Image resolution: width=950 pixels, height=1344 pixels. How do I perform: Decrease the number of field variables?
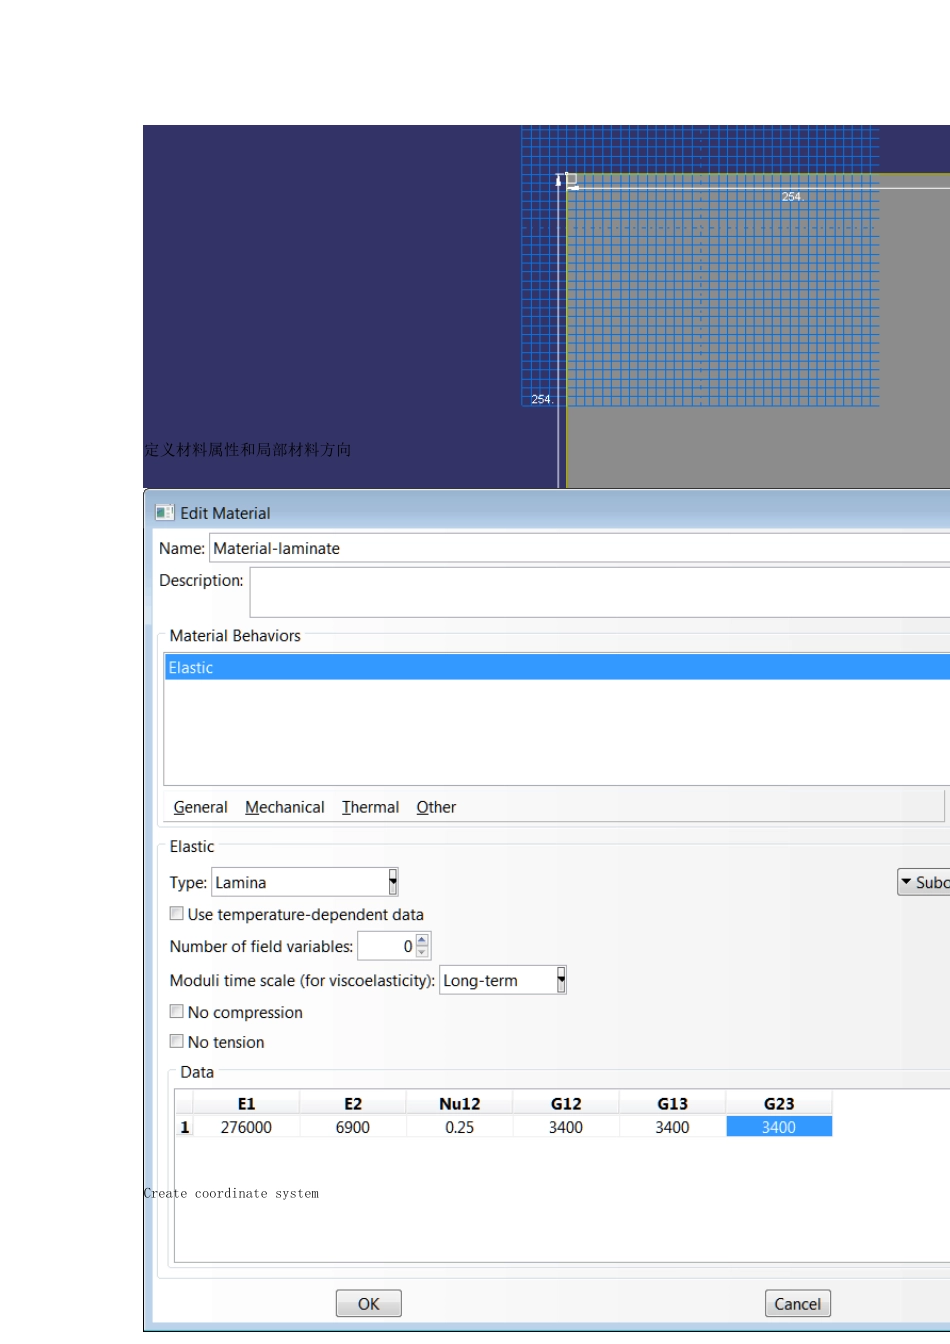(x=422, y=952)
